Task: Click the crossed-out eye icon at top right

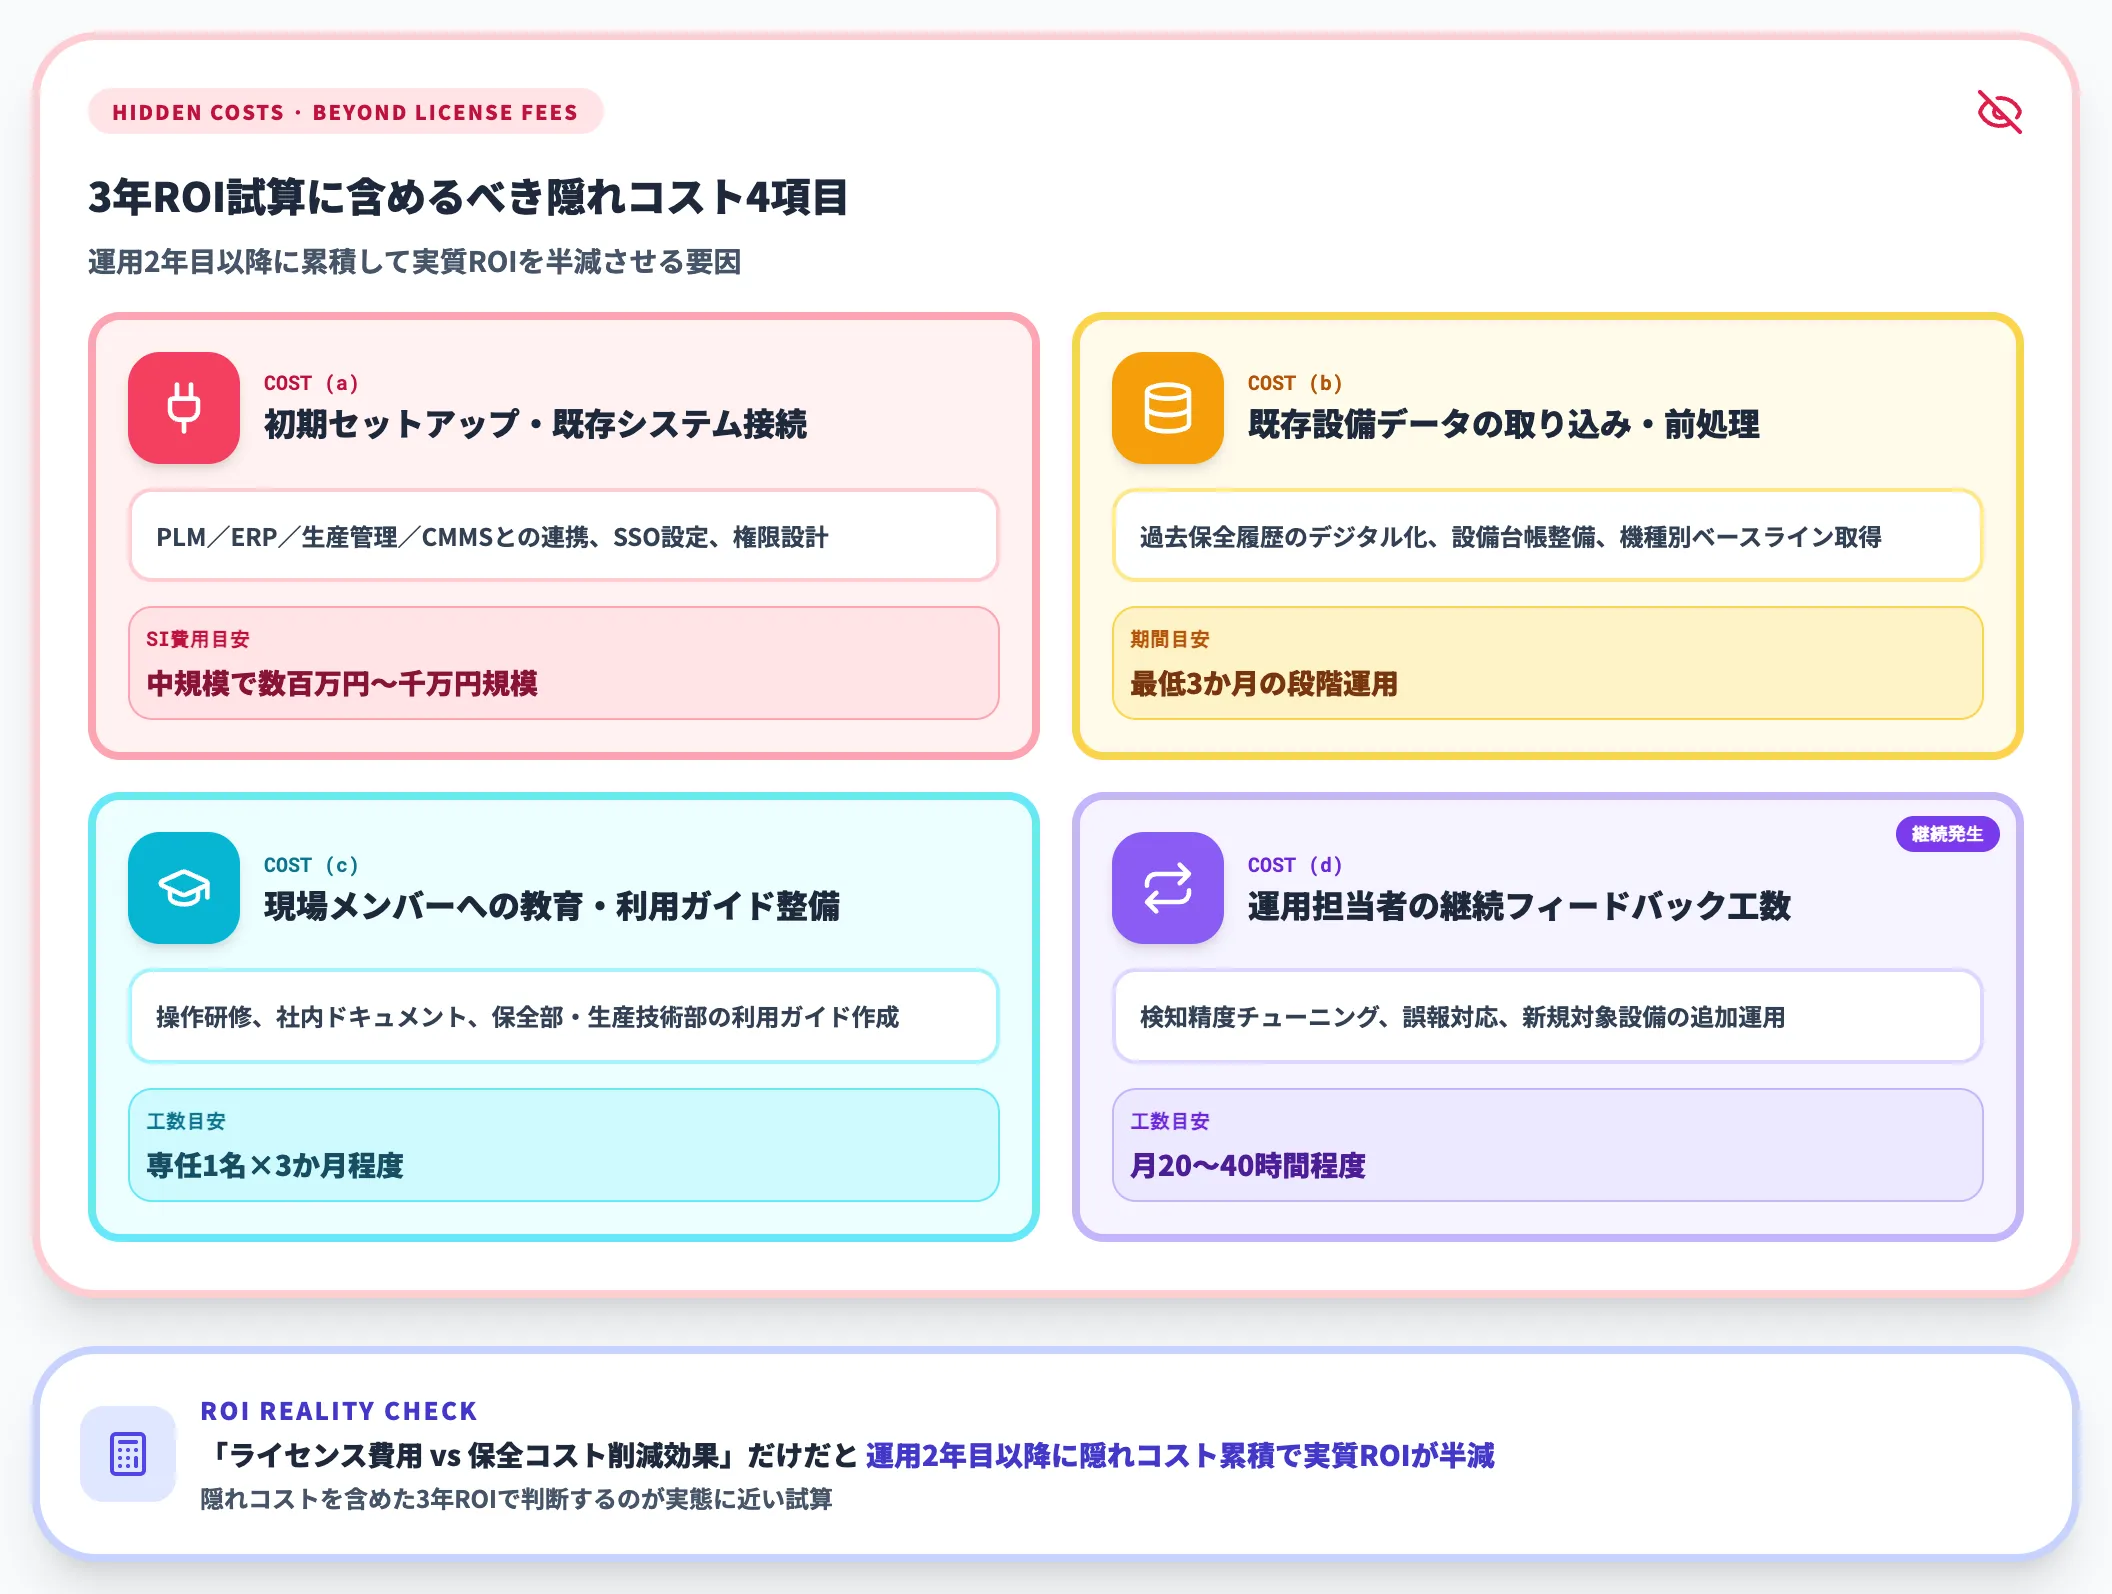Action: pyautogui.click(x=1999, y=111)
